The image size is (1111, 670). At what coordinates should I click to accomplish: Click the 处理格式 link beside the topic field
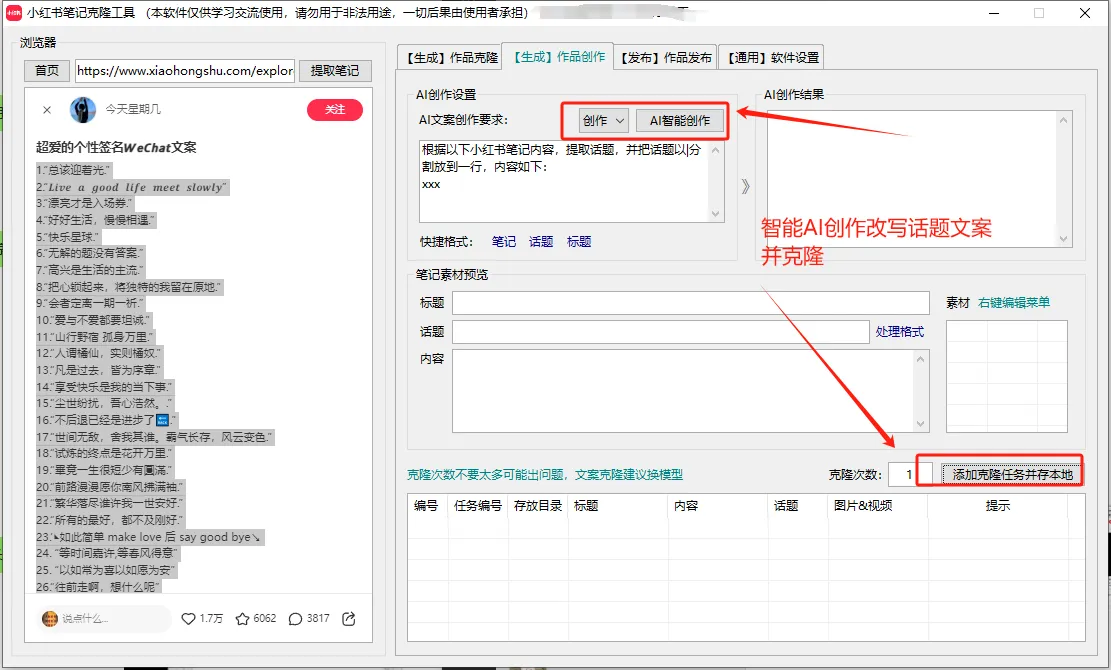pos(898,329)
